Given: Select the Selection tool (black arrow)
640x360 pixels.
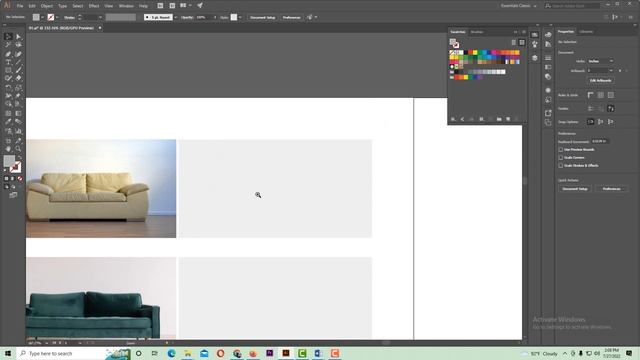Looking at the screenshot, I should click(8, 37).
